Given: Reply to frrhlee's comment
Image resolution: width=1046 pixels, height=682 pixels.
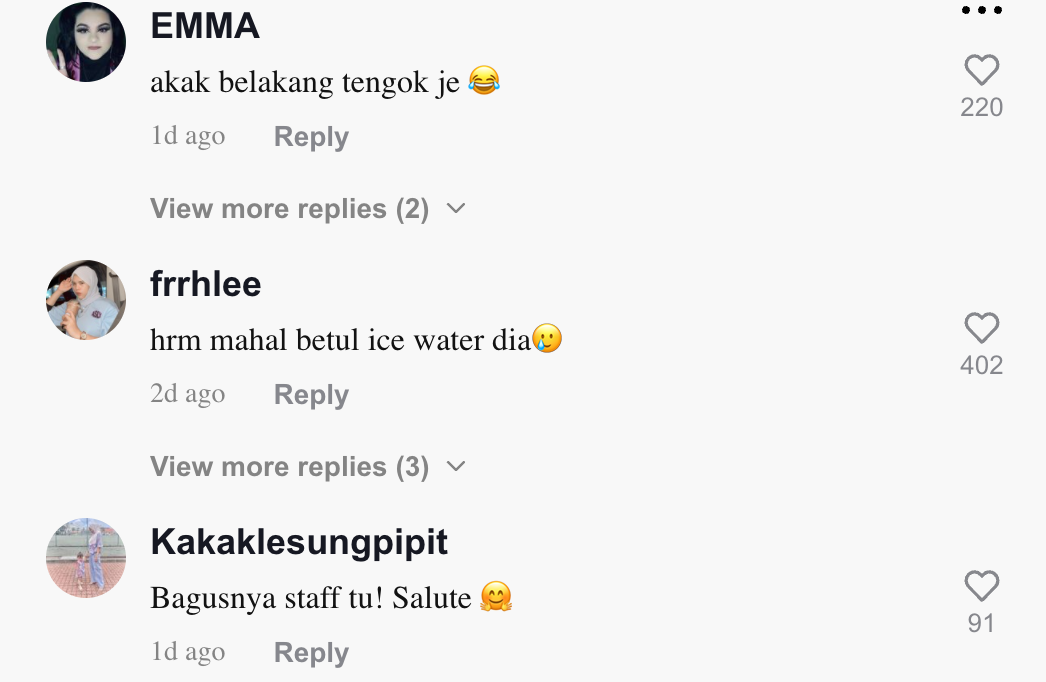Looking at the screenshot, I should point(311,395).
